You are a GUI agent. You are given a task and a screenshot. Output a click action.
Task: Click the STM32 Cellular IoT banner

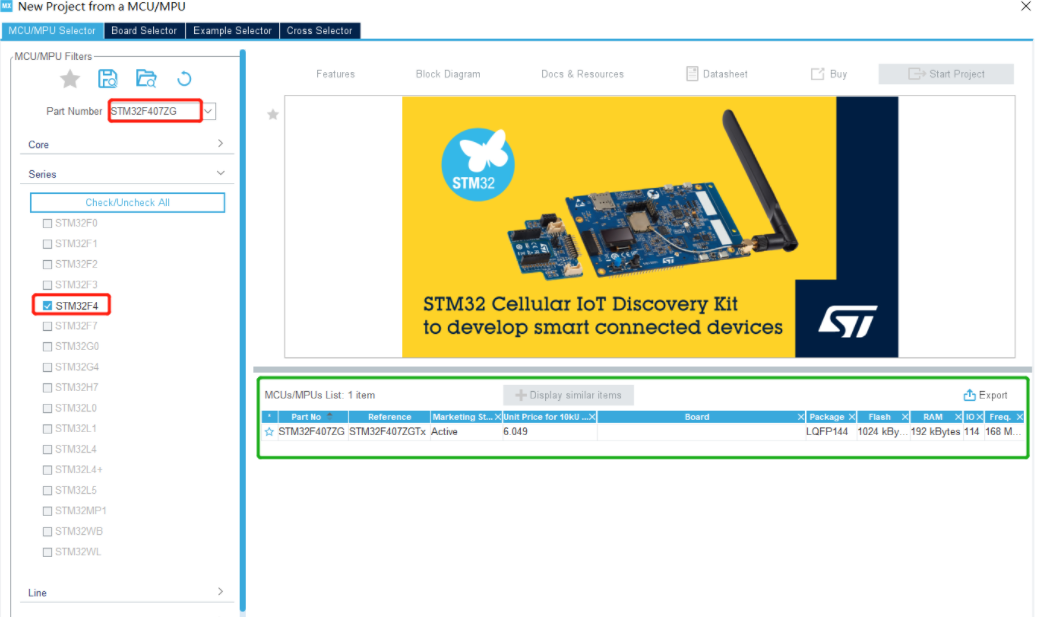tap(650, 227)
